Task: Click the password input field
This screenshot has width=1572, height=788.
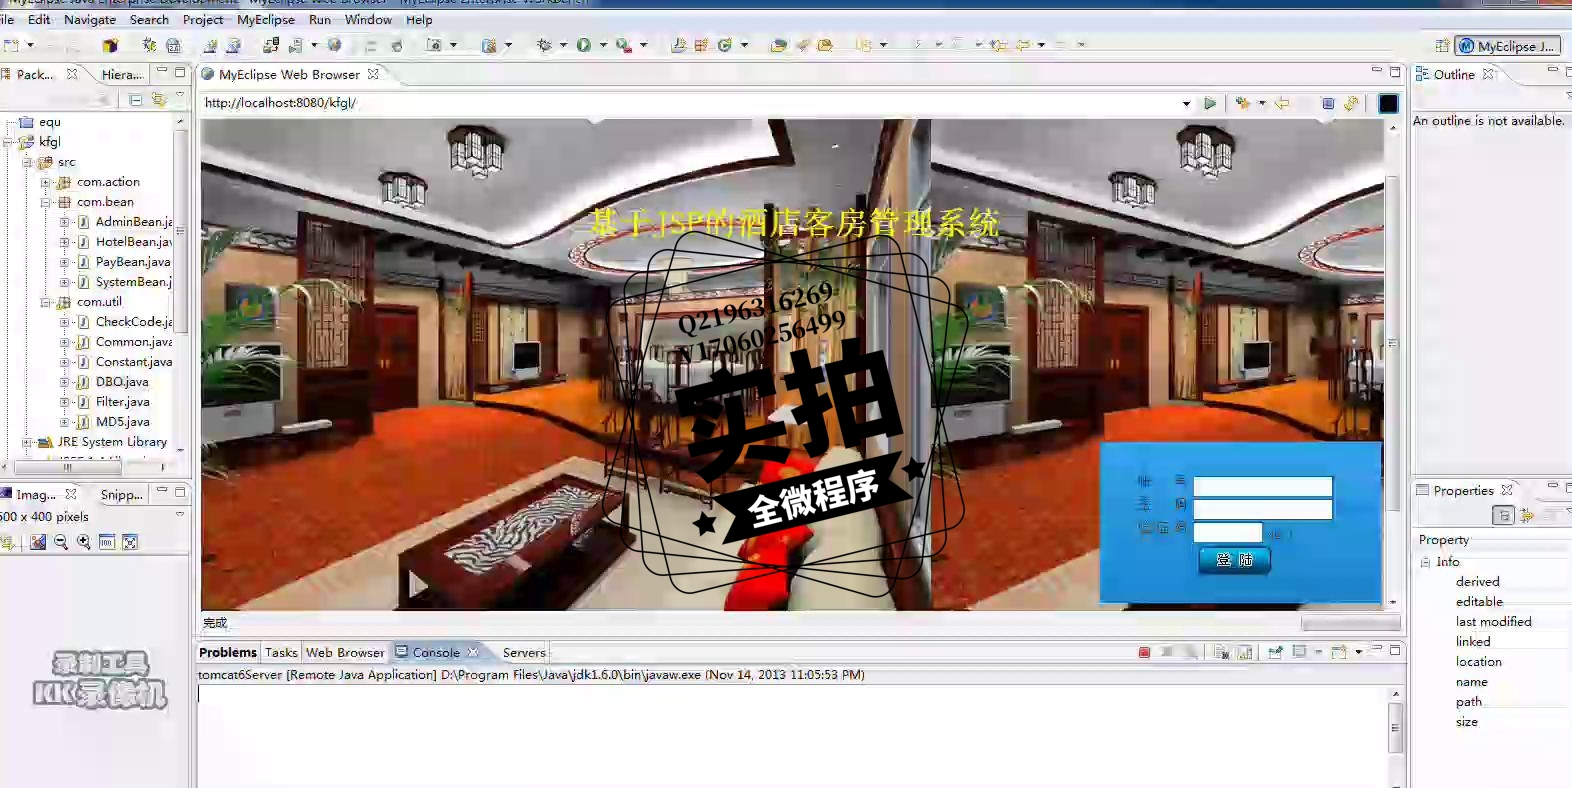Action: (1263, 509)
